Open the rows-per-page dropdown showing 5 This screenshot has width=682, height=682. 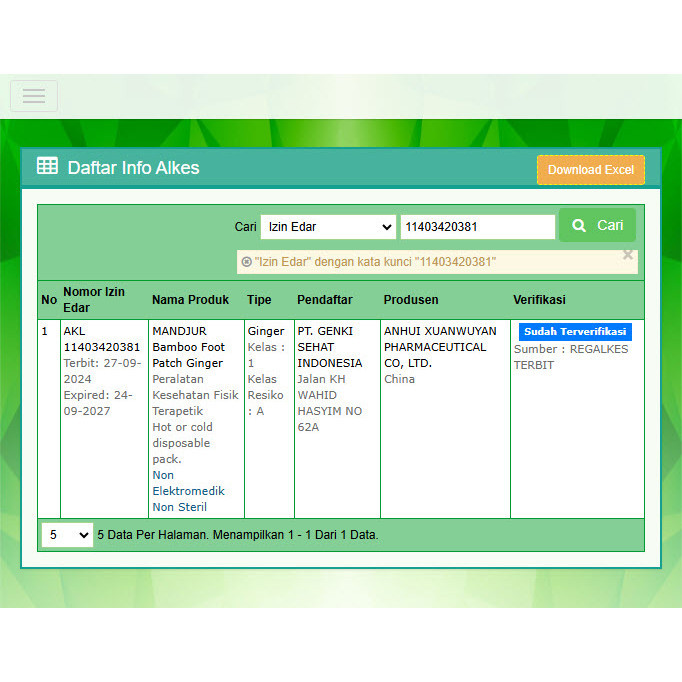(67, 535)
